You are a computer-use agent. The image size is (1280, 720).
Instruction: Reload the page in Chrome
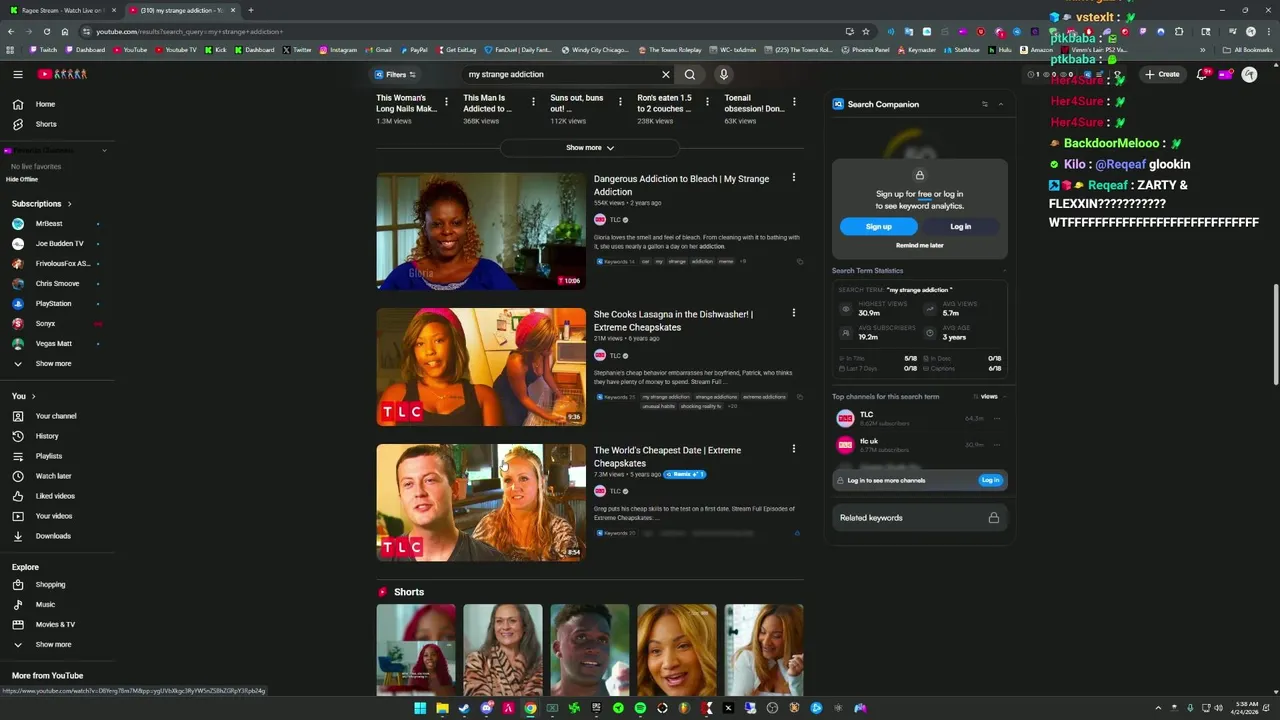(46, 31)
